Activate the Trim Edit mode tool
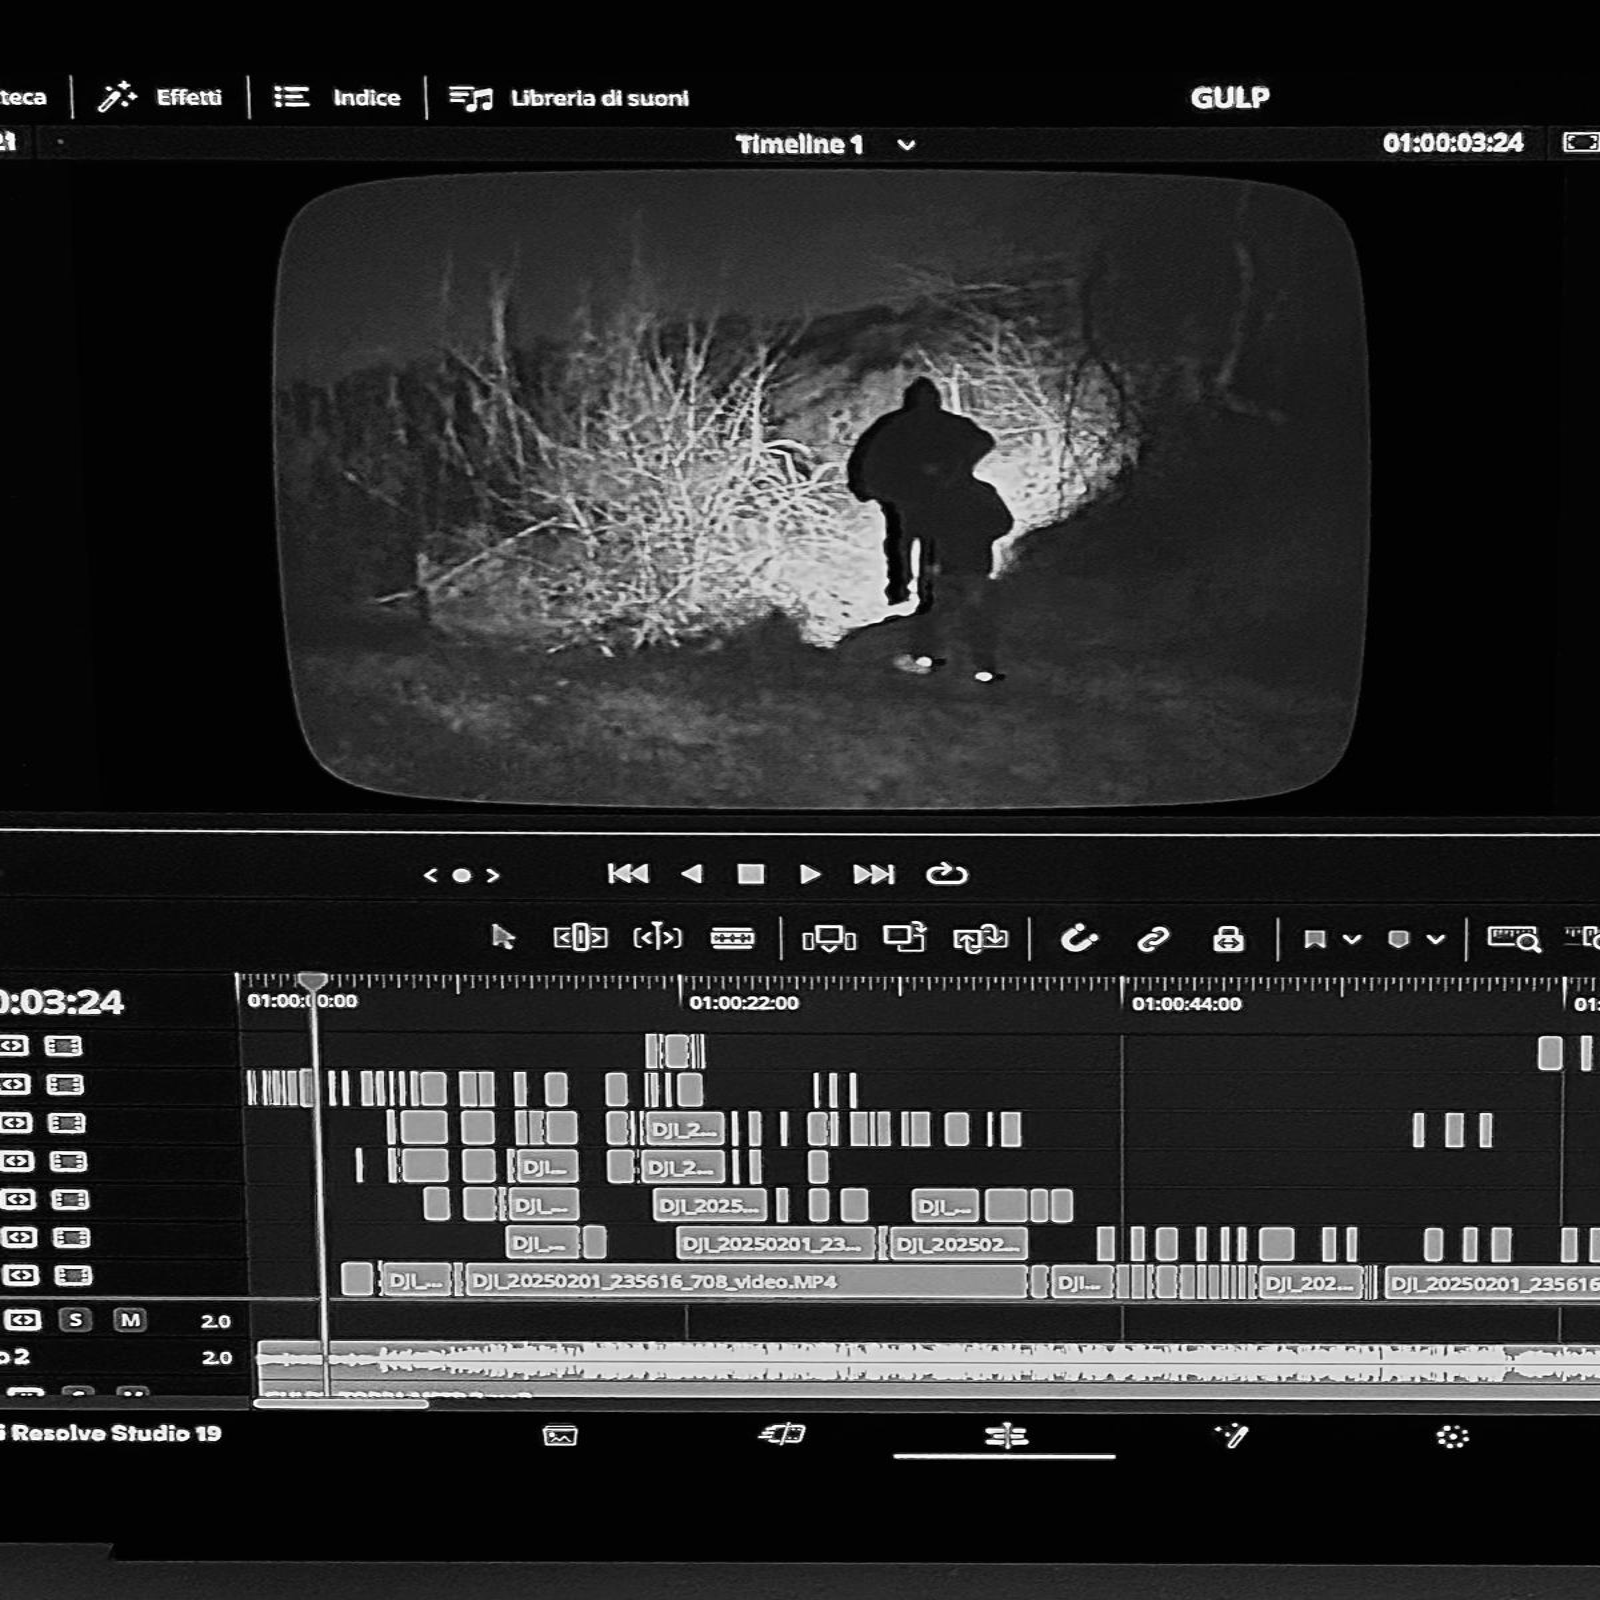This screenshot has height=1600, width=1600. 580,937
